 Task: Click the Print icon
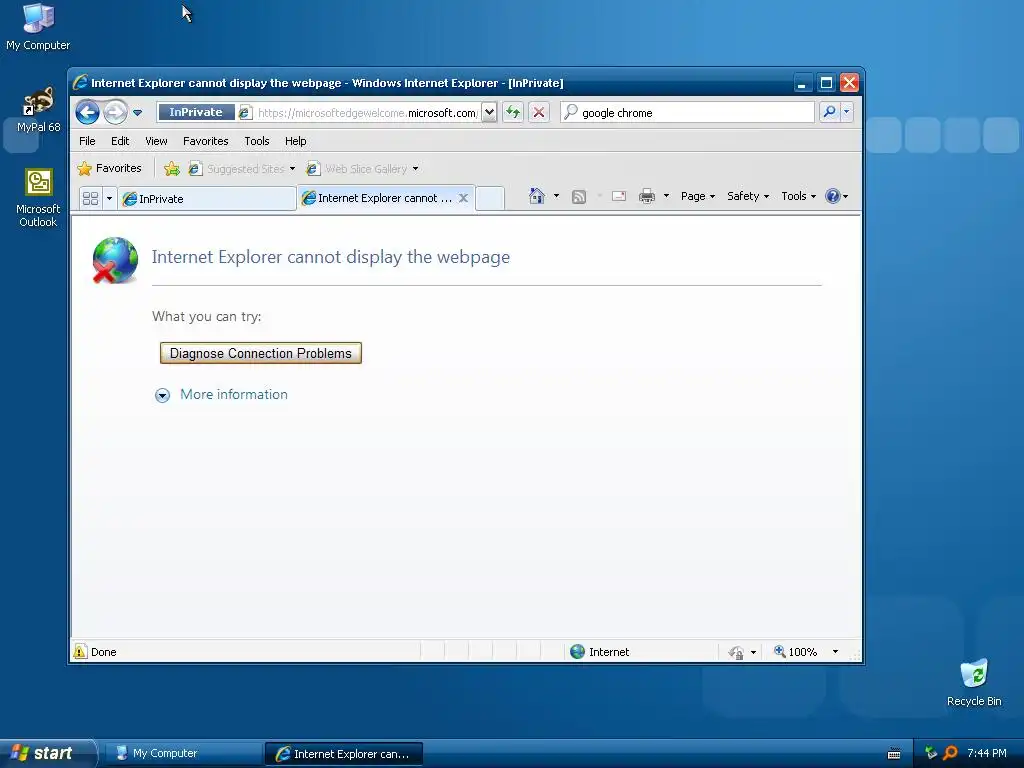647,196
